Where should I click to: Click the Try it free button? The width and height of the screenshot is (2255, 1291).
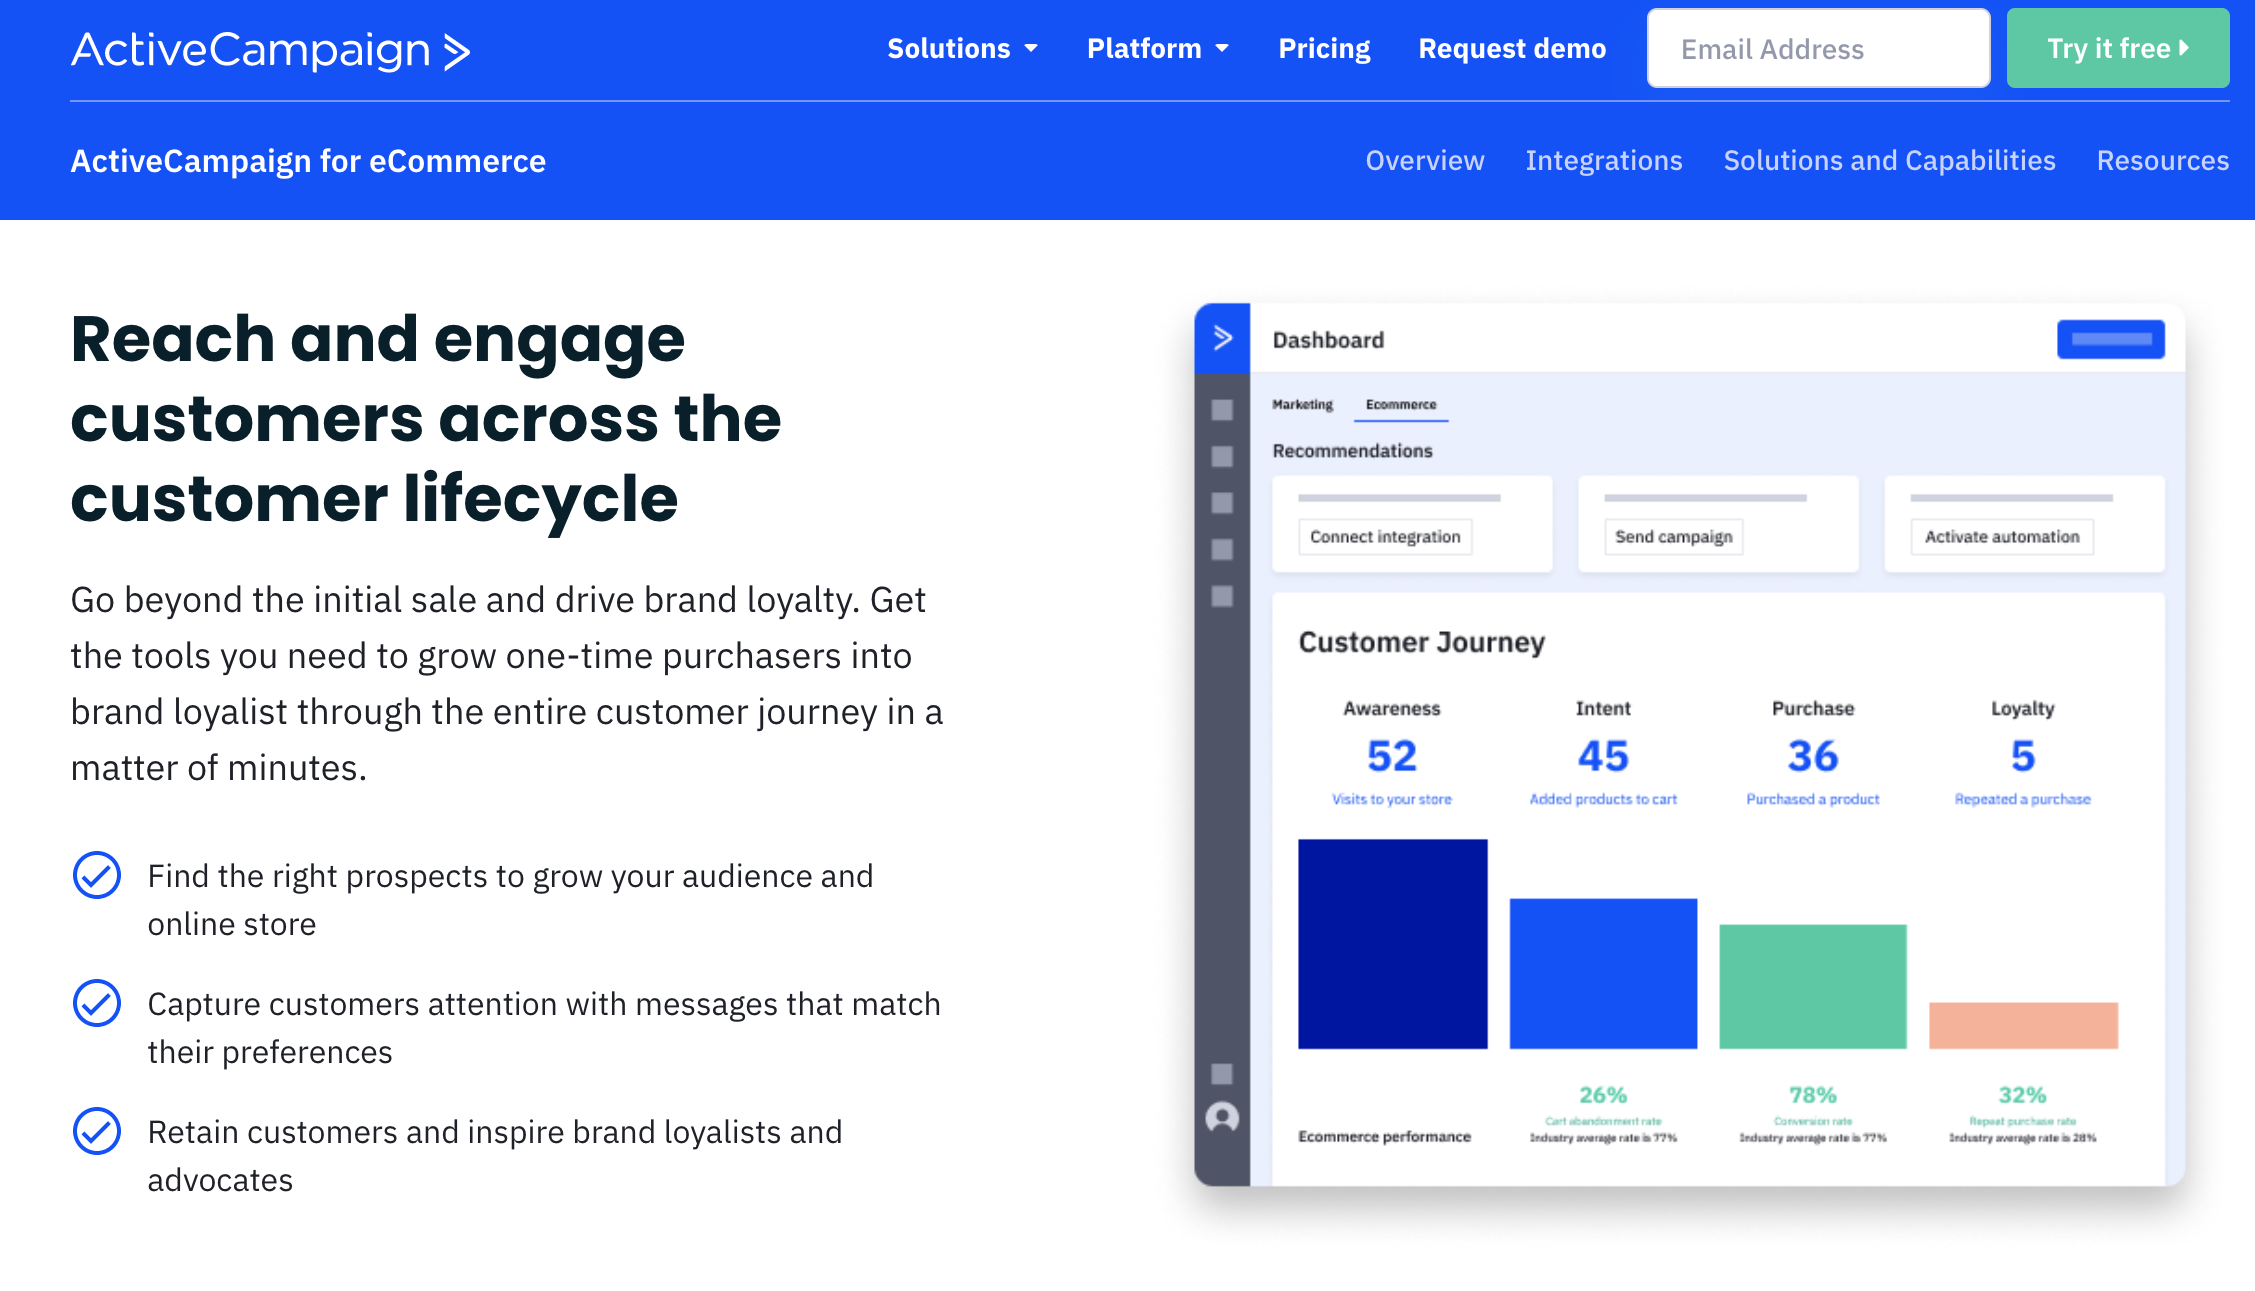tap(2118, 48)
